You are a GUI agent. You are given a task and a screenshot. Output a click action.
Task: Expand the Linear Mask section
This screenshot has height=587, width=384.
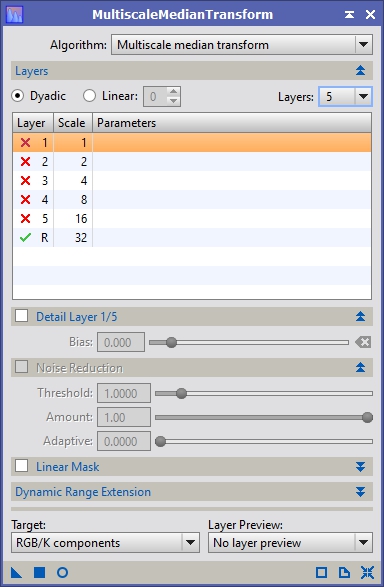pyautogui.click(x=360, y=466)
